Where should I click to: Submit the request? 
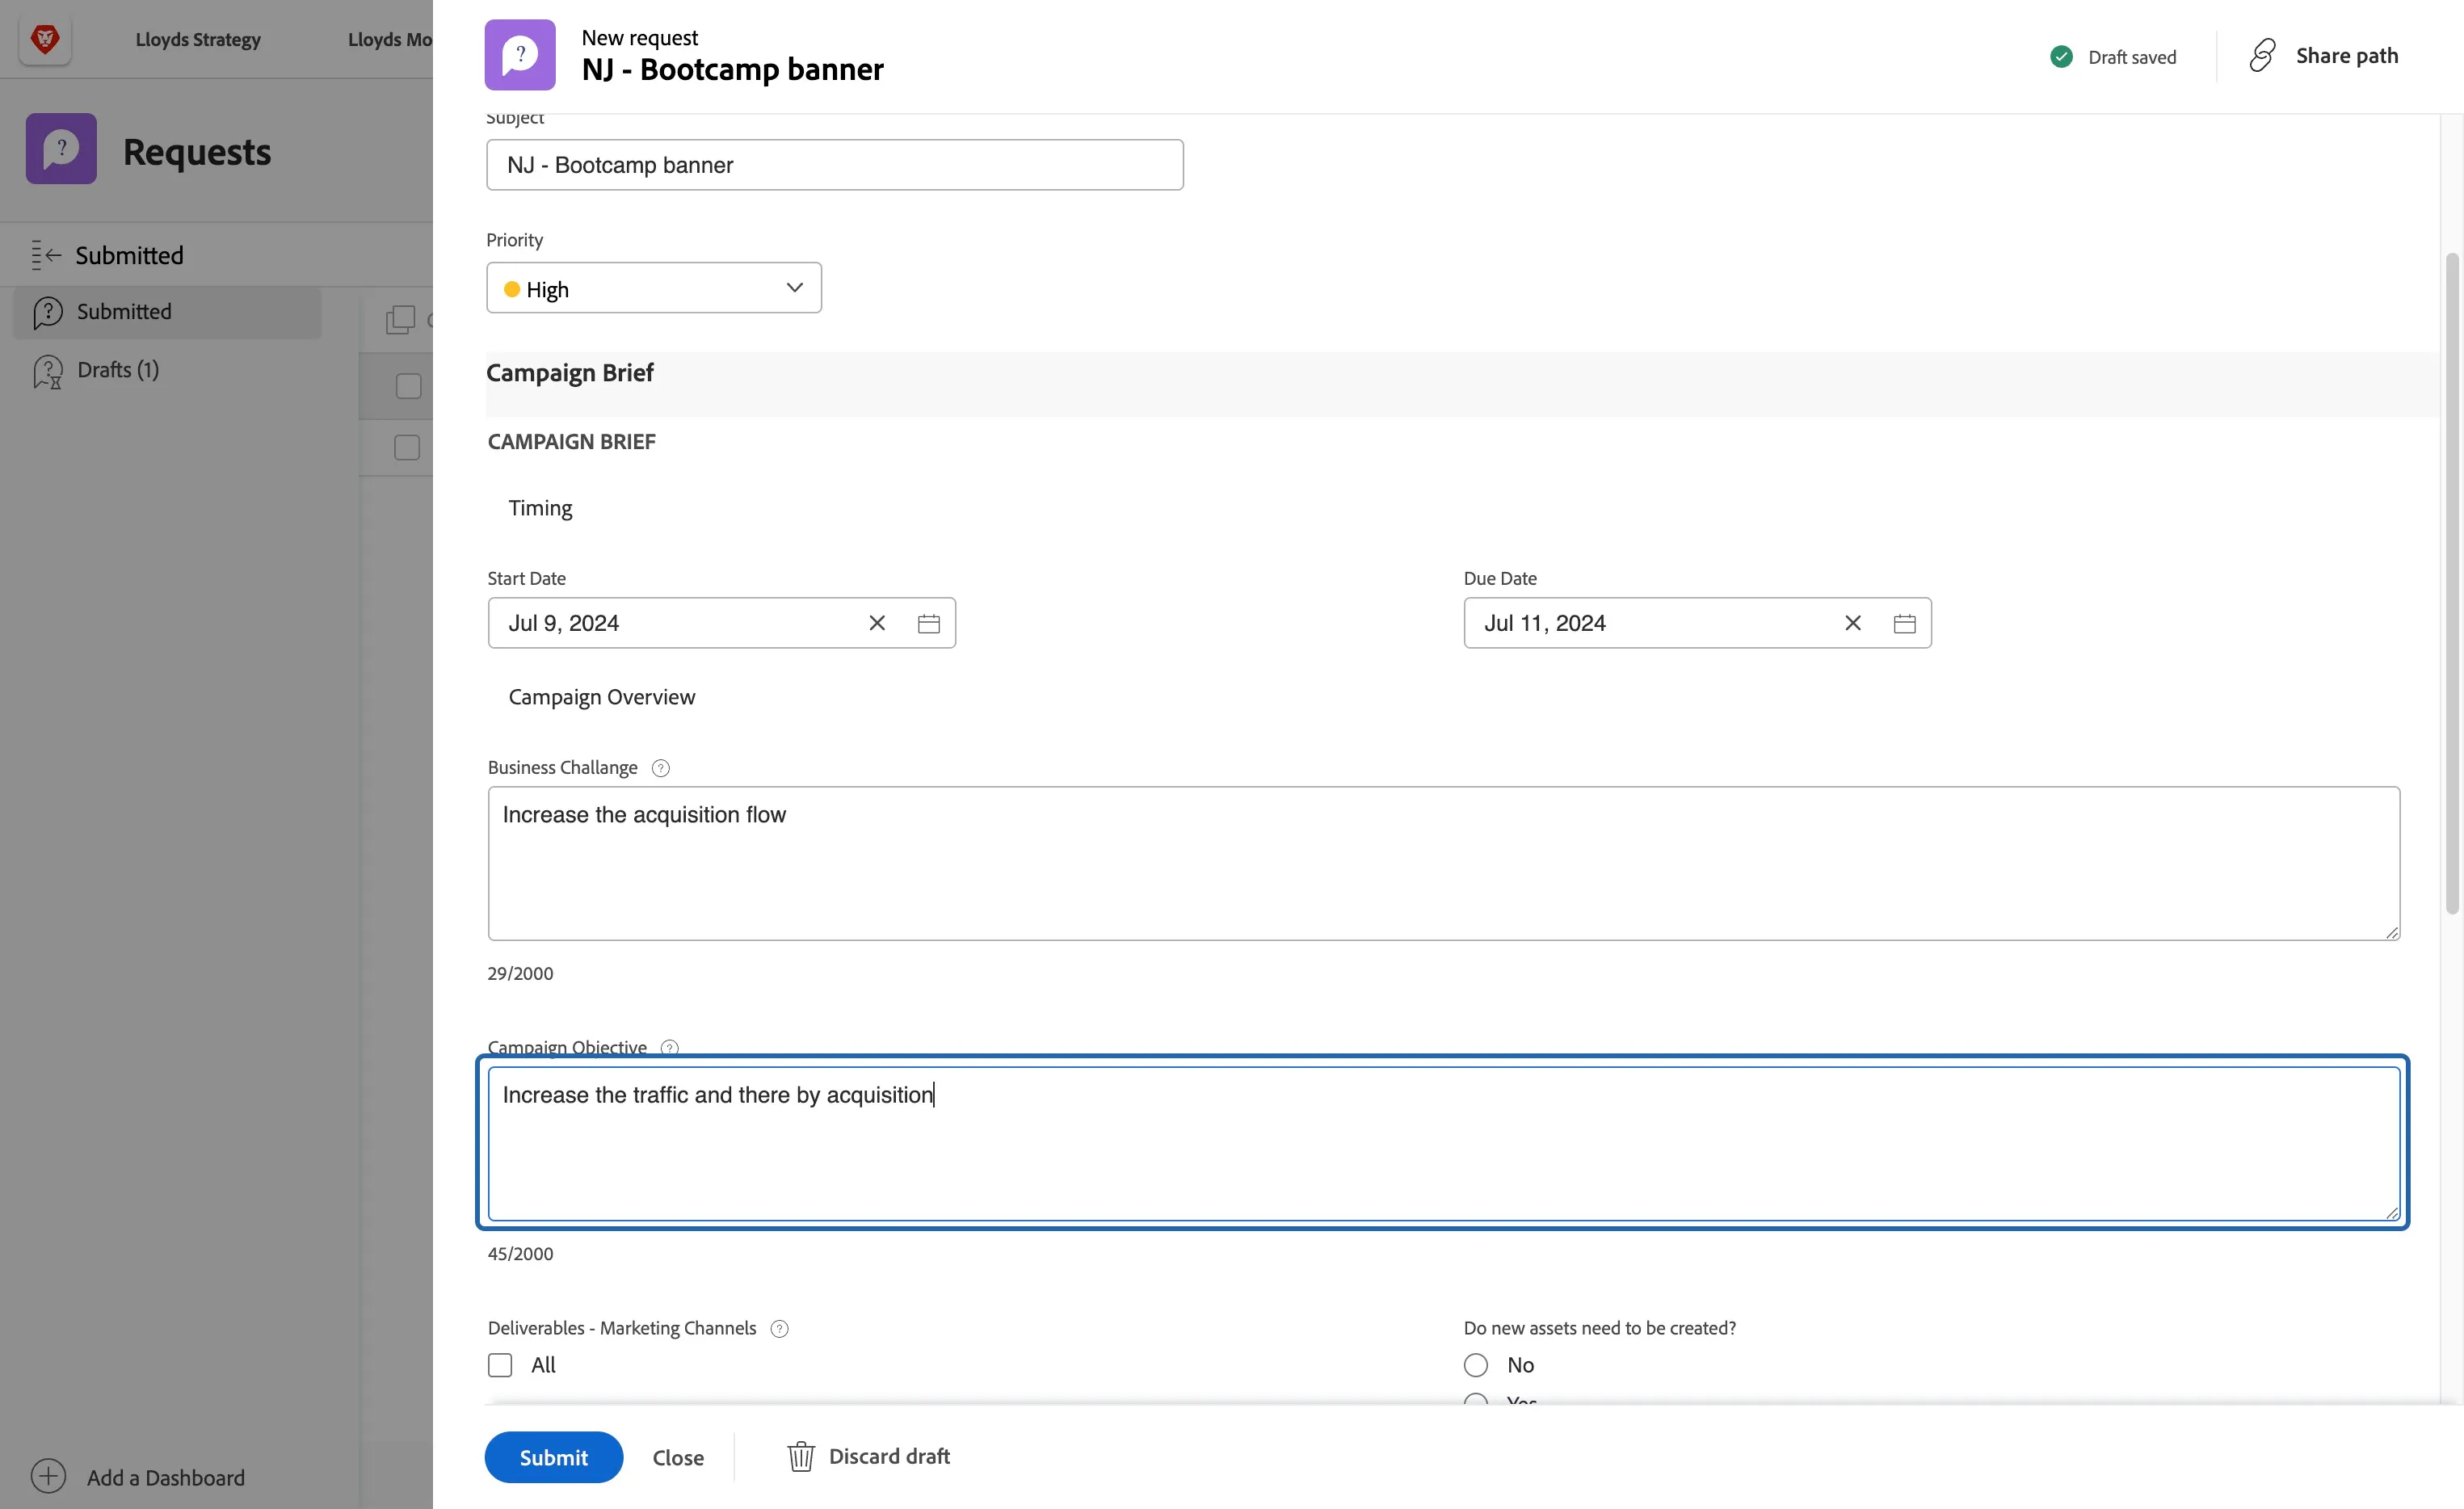[554, 1457]
